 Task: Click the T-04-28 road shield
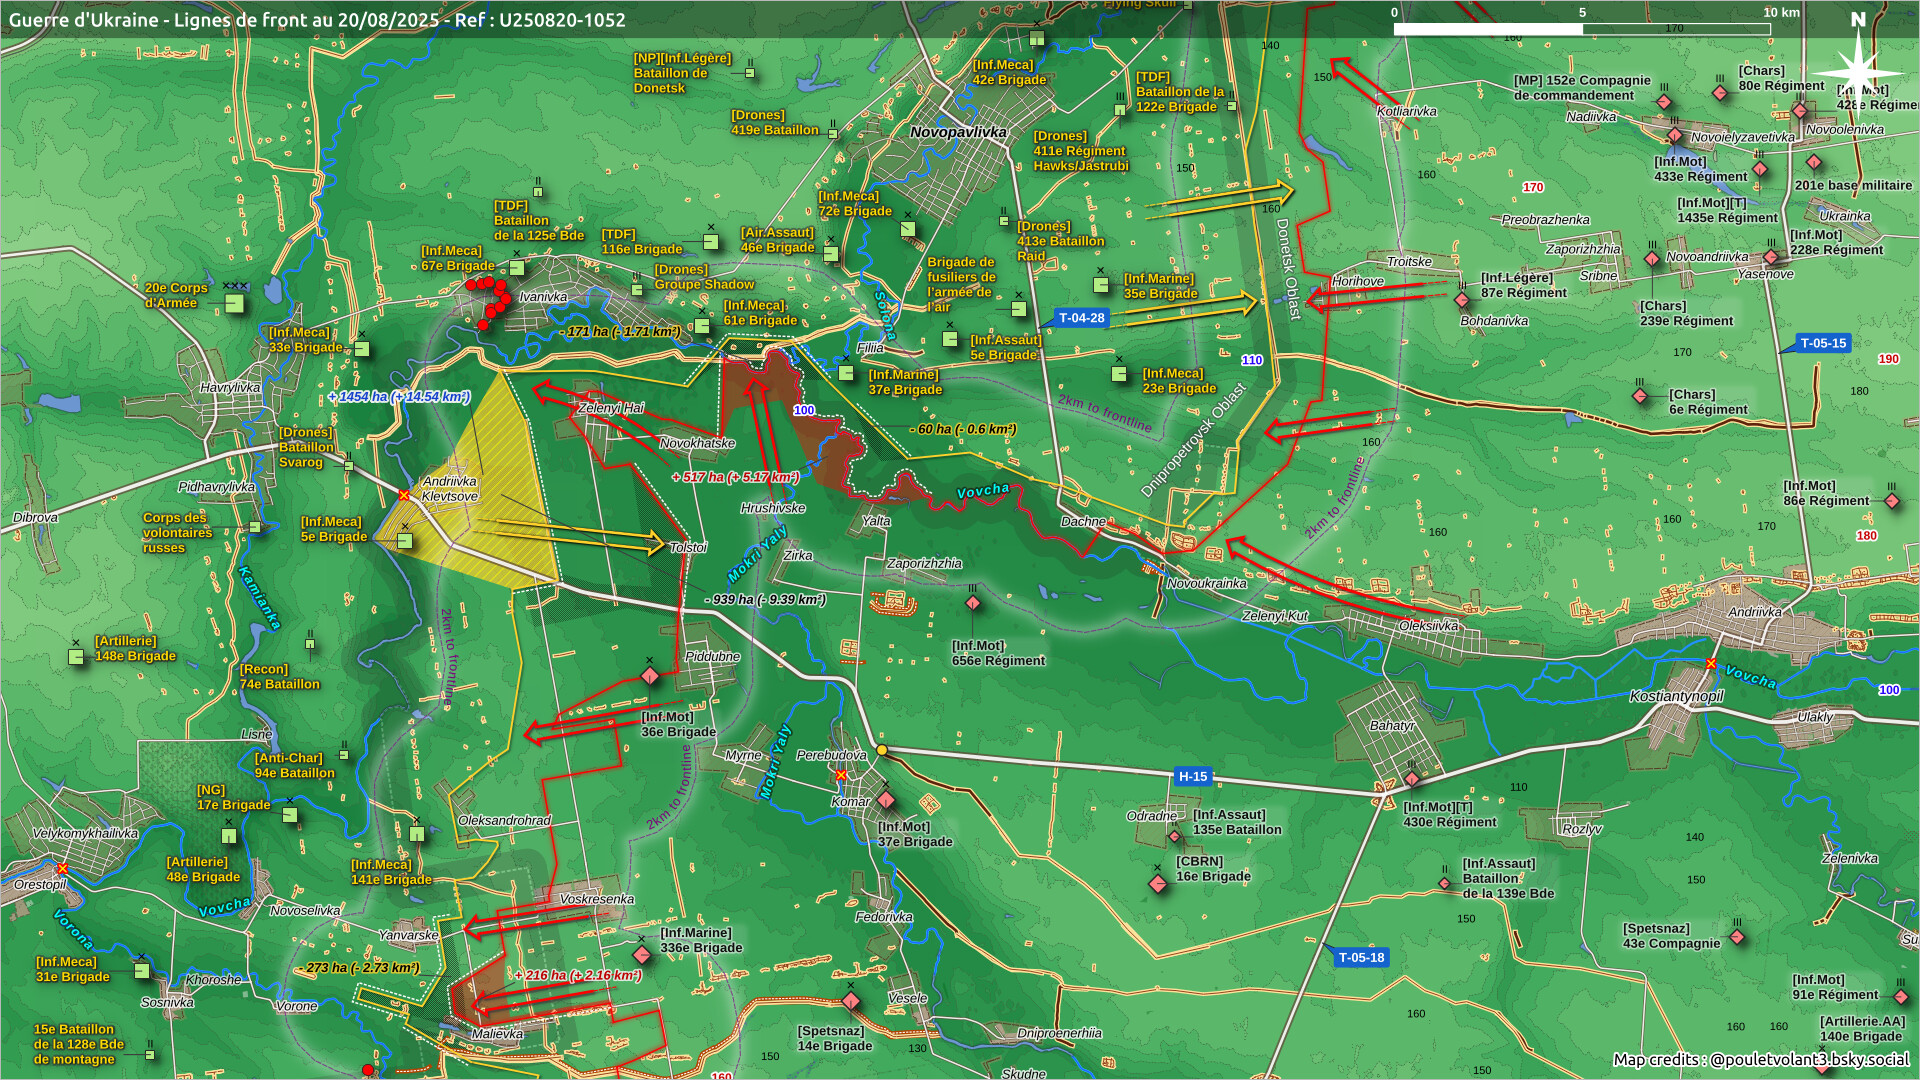(1081, 318)
